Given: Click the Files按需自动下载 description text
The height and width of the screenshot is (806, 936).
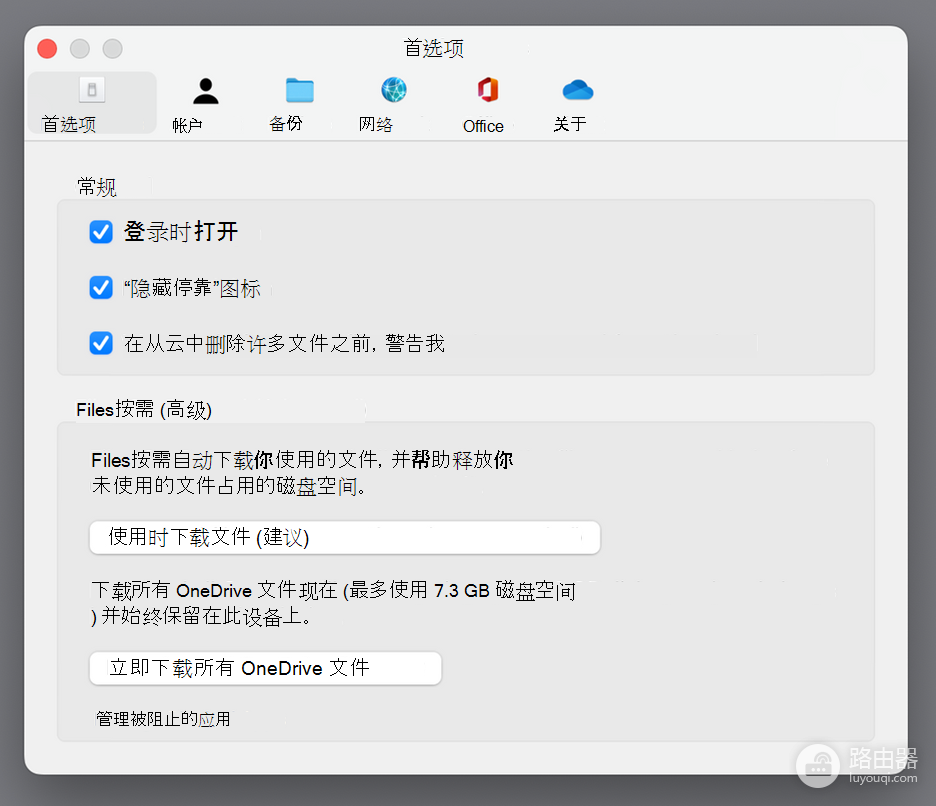Looking at the screenshot, I should pos(302,472).
